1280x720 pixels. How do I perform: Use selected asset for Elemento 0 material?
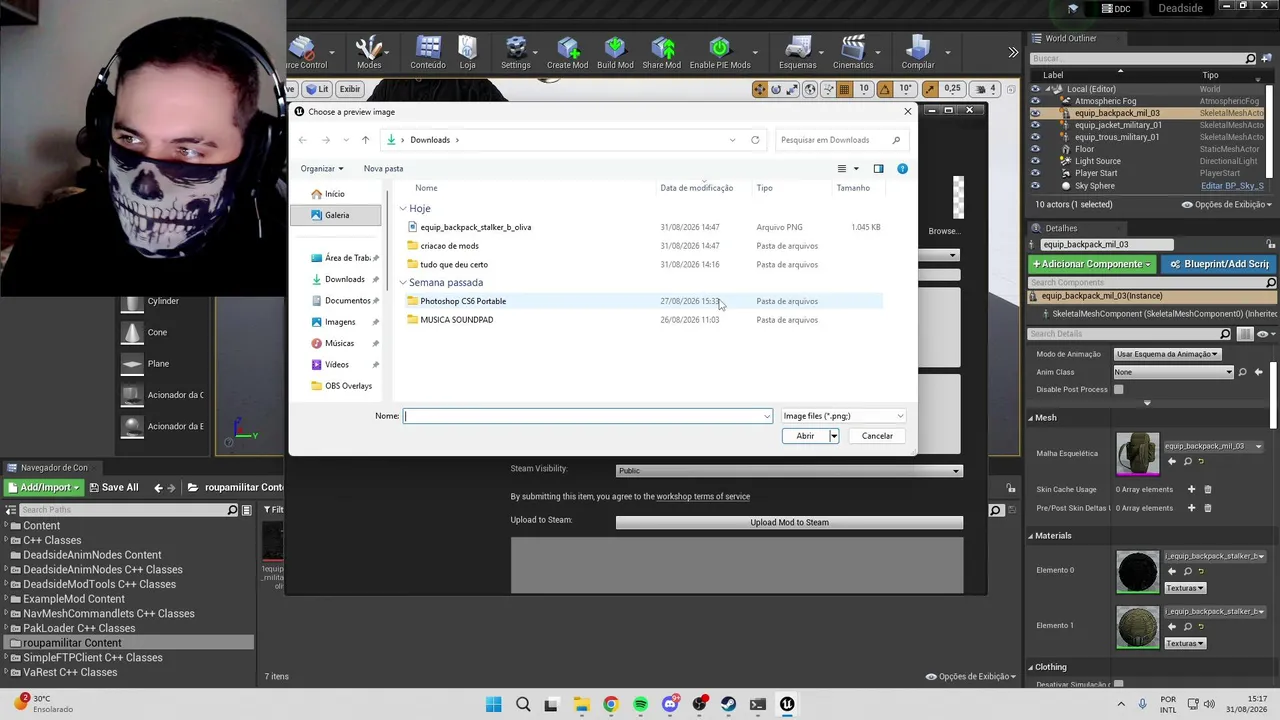coord(1172,571)
